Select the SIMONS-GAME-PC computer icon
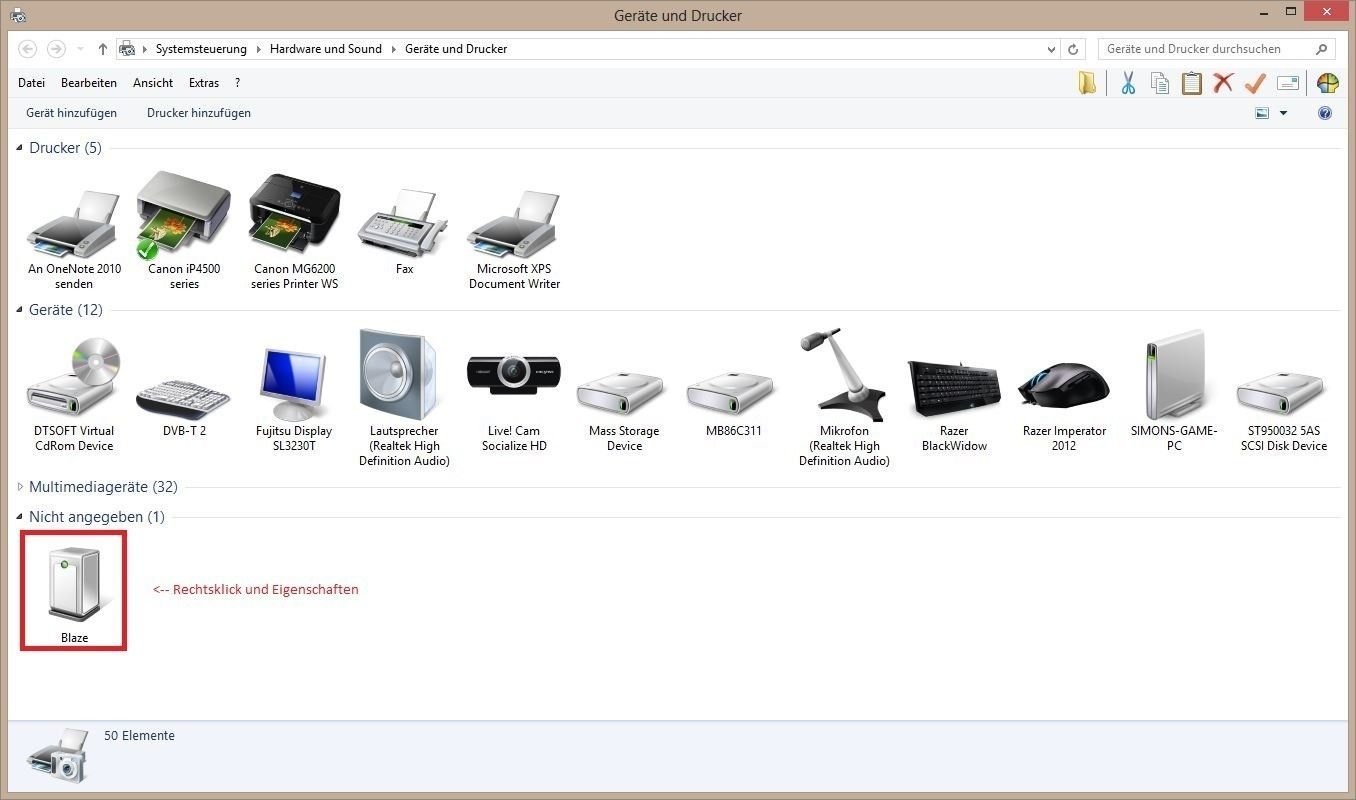The width and height of the screenshot is (1356, 800). pos(1174,391)
